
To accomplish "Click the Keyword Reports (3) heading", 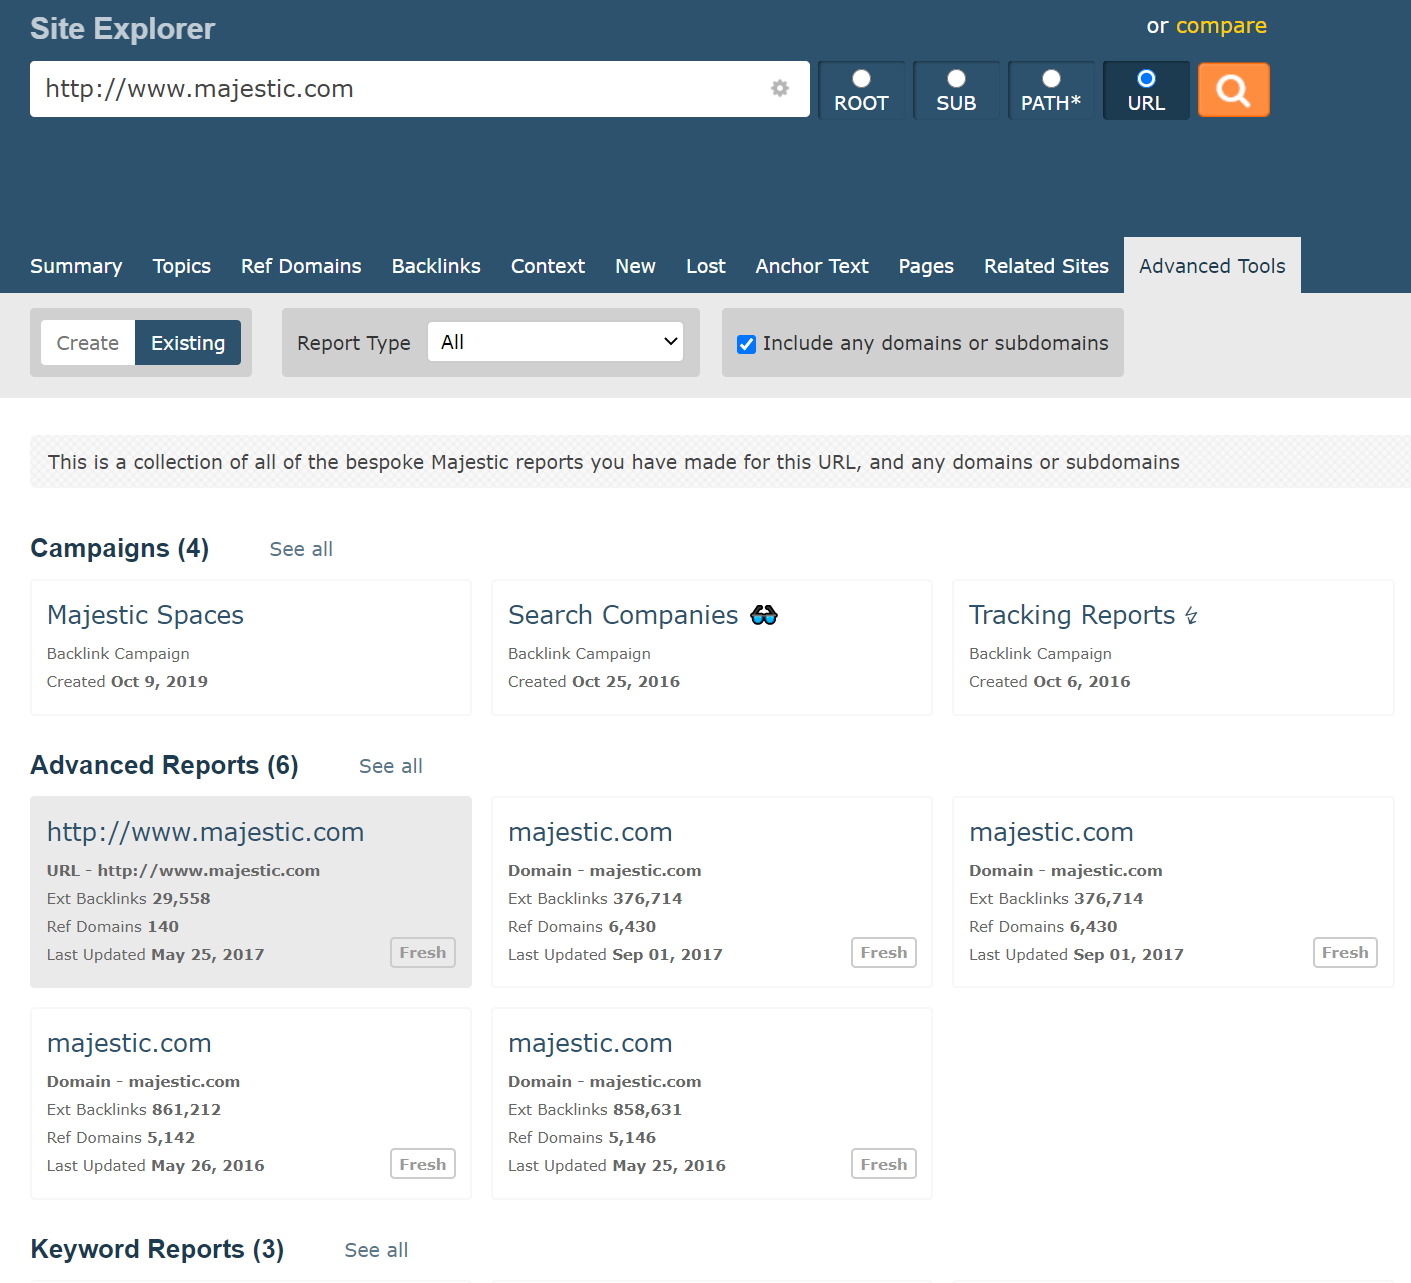I will 158,1249.
